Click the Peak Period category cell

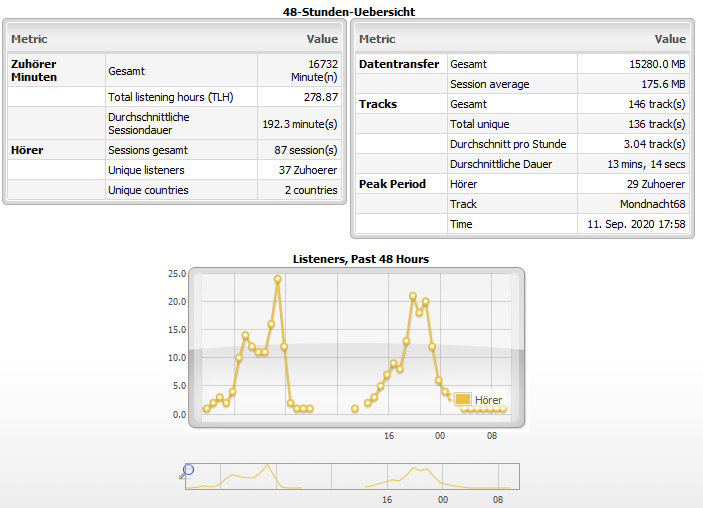[401, 184]
